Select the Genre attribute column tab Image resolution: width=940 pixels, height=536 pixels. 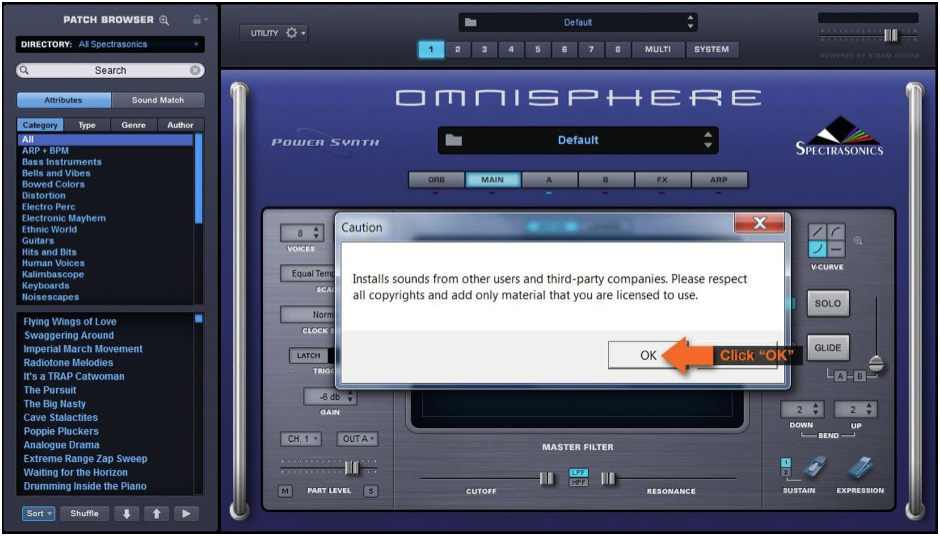point(133,125)
